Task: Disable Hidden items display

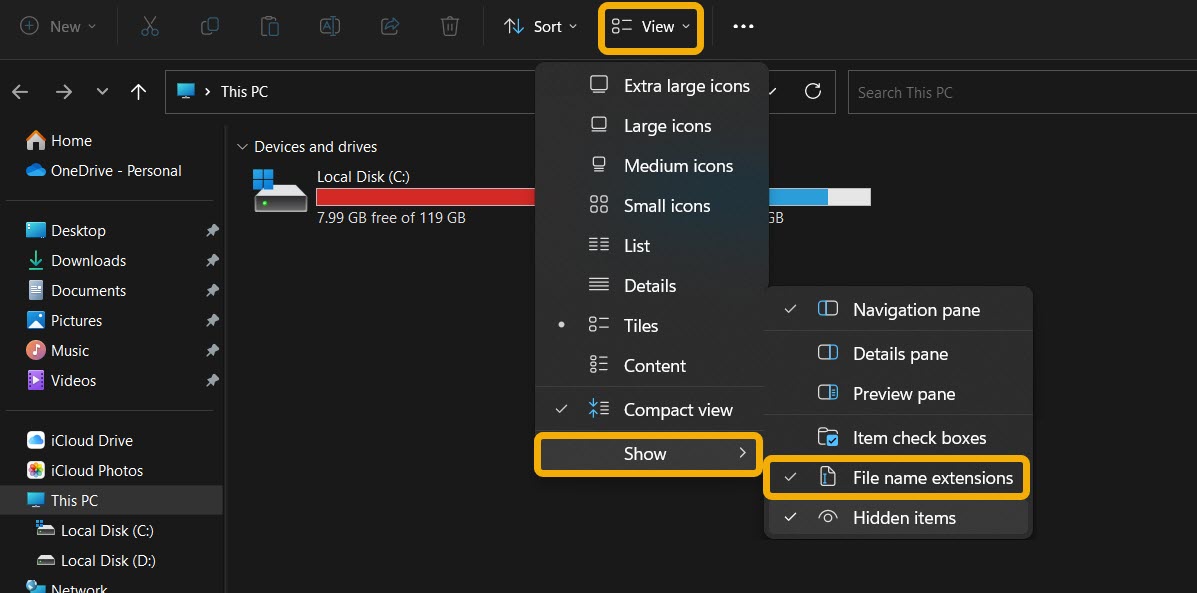Action: 904,517
